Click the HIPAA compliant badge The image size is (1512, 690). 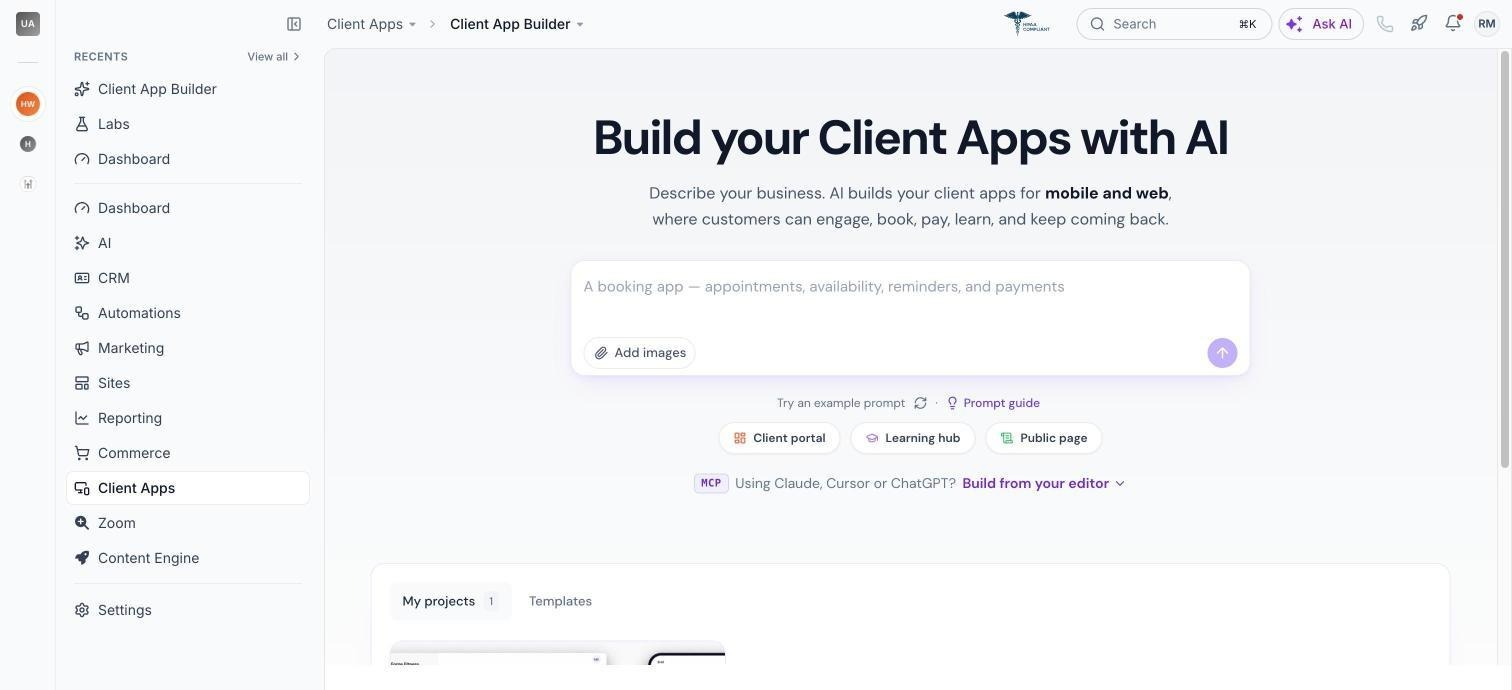coord(1027,24)
